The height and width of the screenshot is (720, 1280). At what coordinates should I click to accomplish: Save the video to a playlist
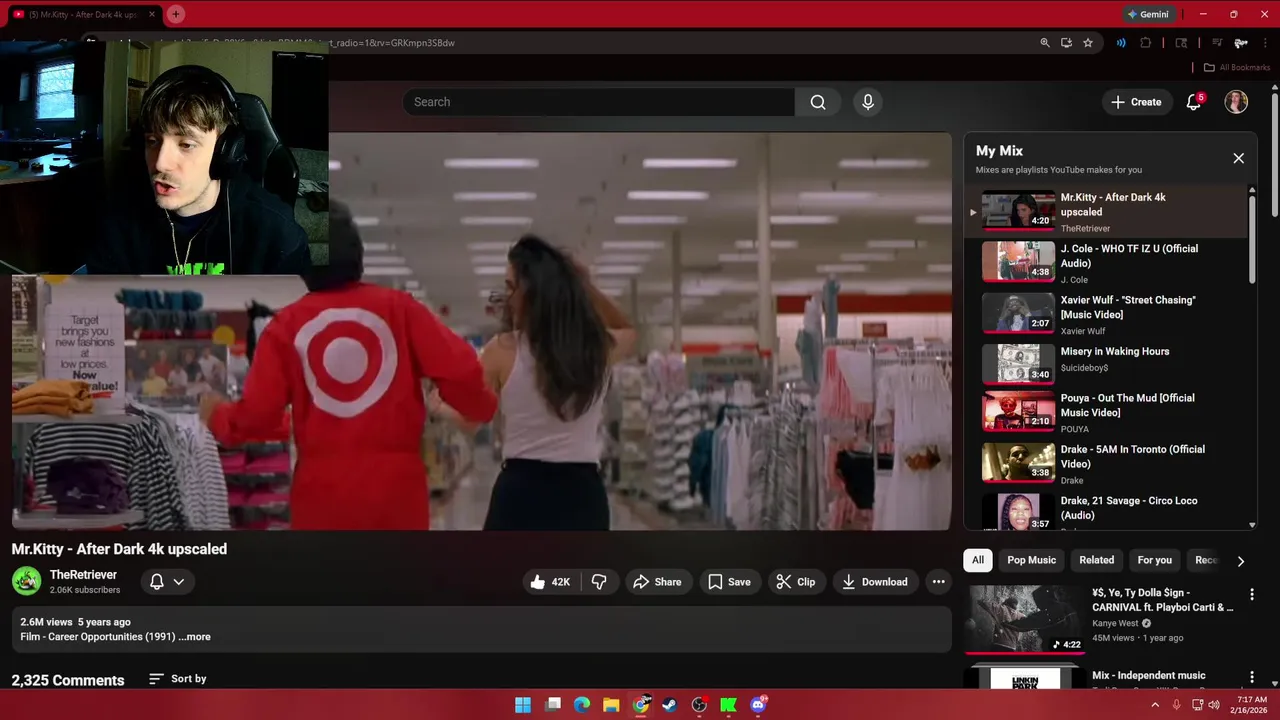pos(729,582)
